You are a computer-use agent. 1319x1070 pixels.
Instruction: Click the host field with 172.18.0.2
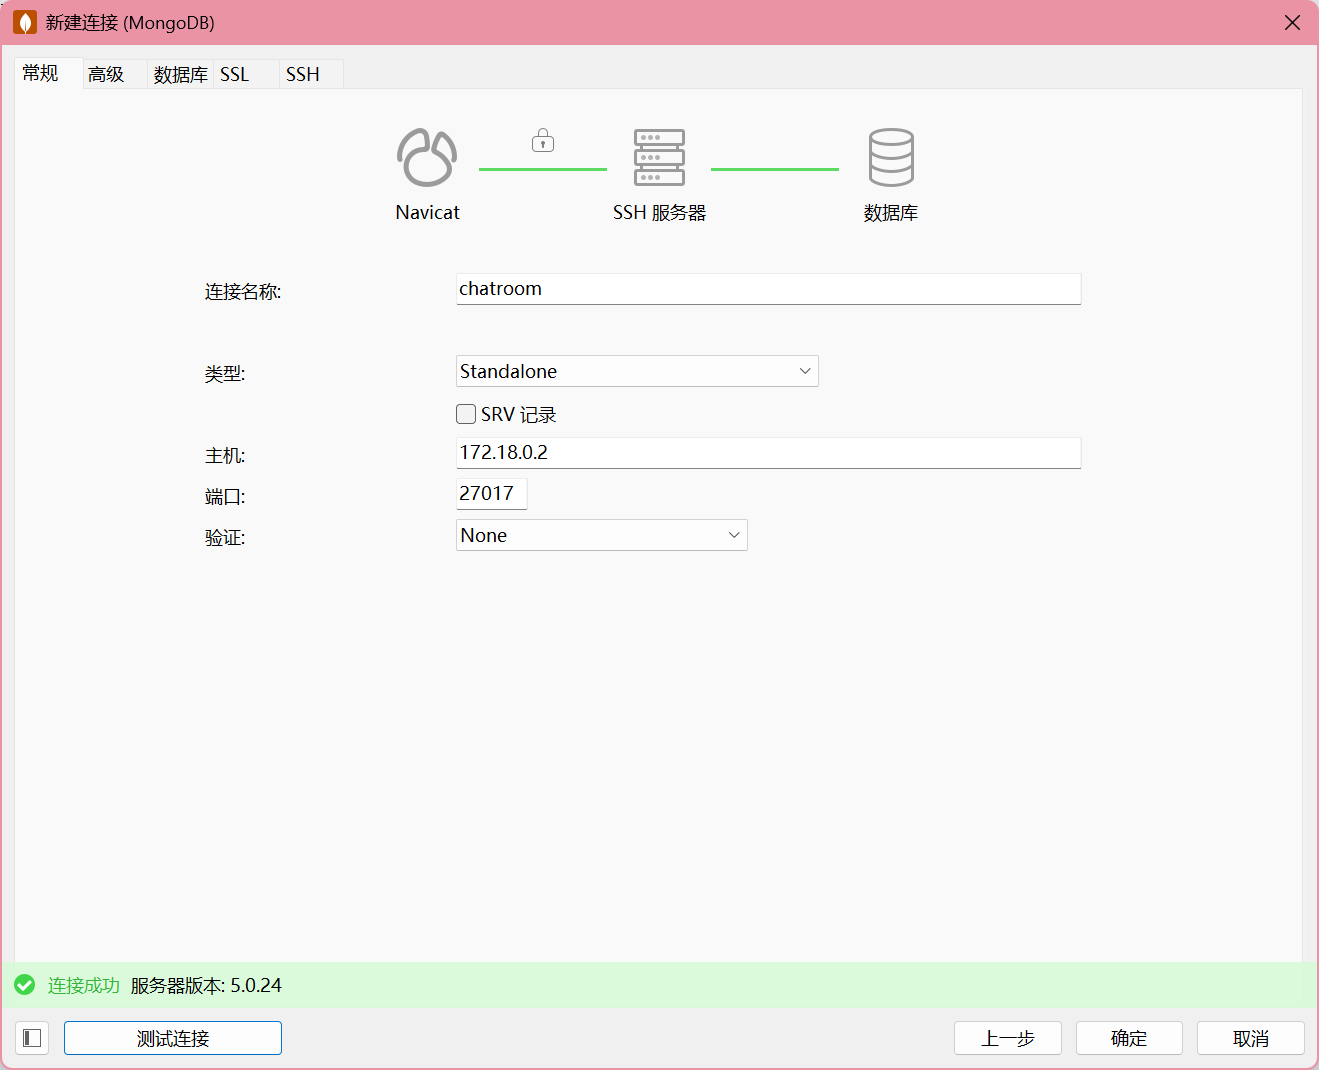pos(768,453)
